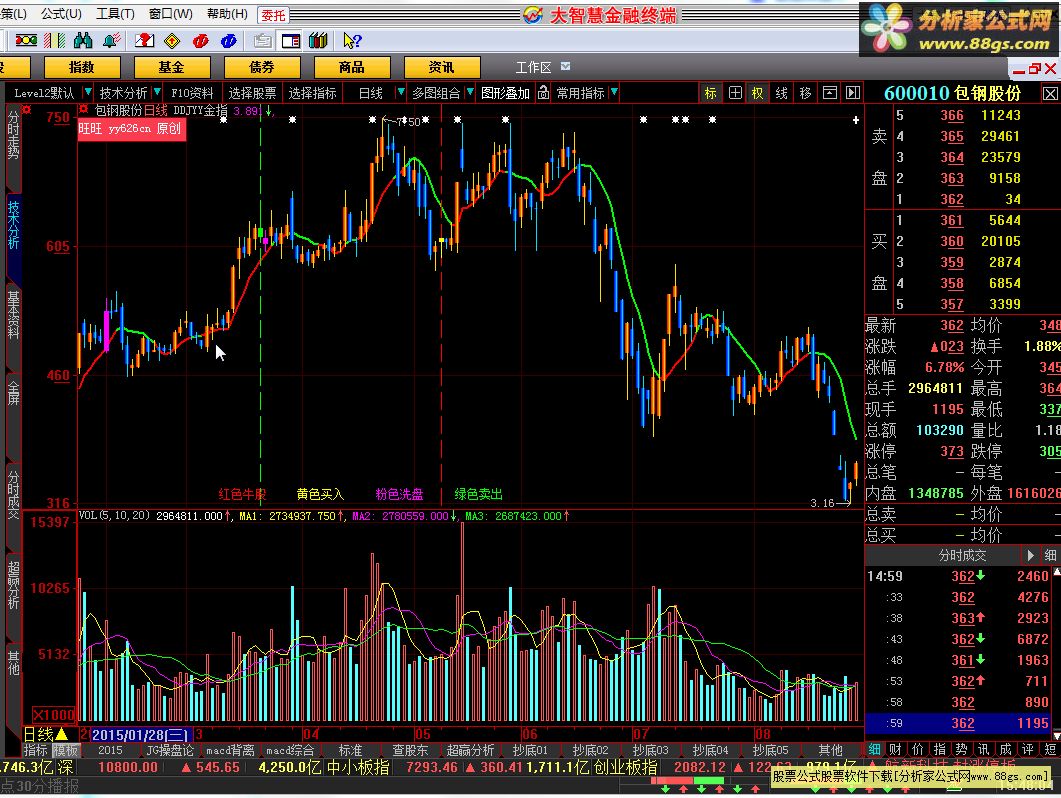Click the 细 detail button in 分时成交 header
Viewport: 1061px width, 798px height.
coord(1049,555)
